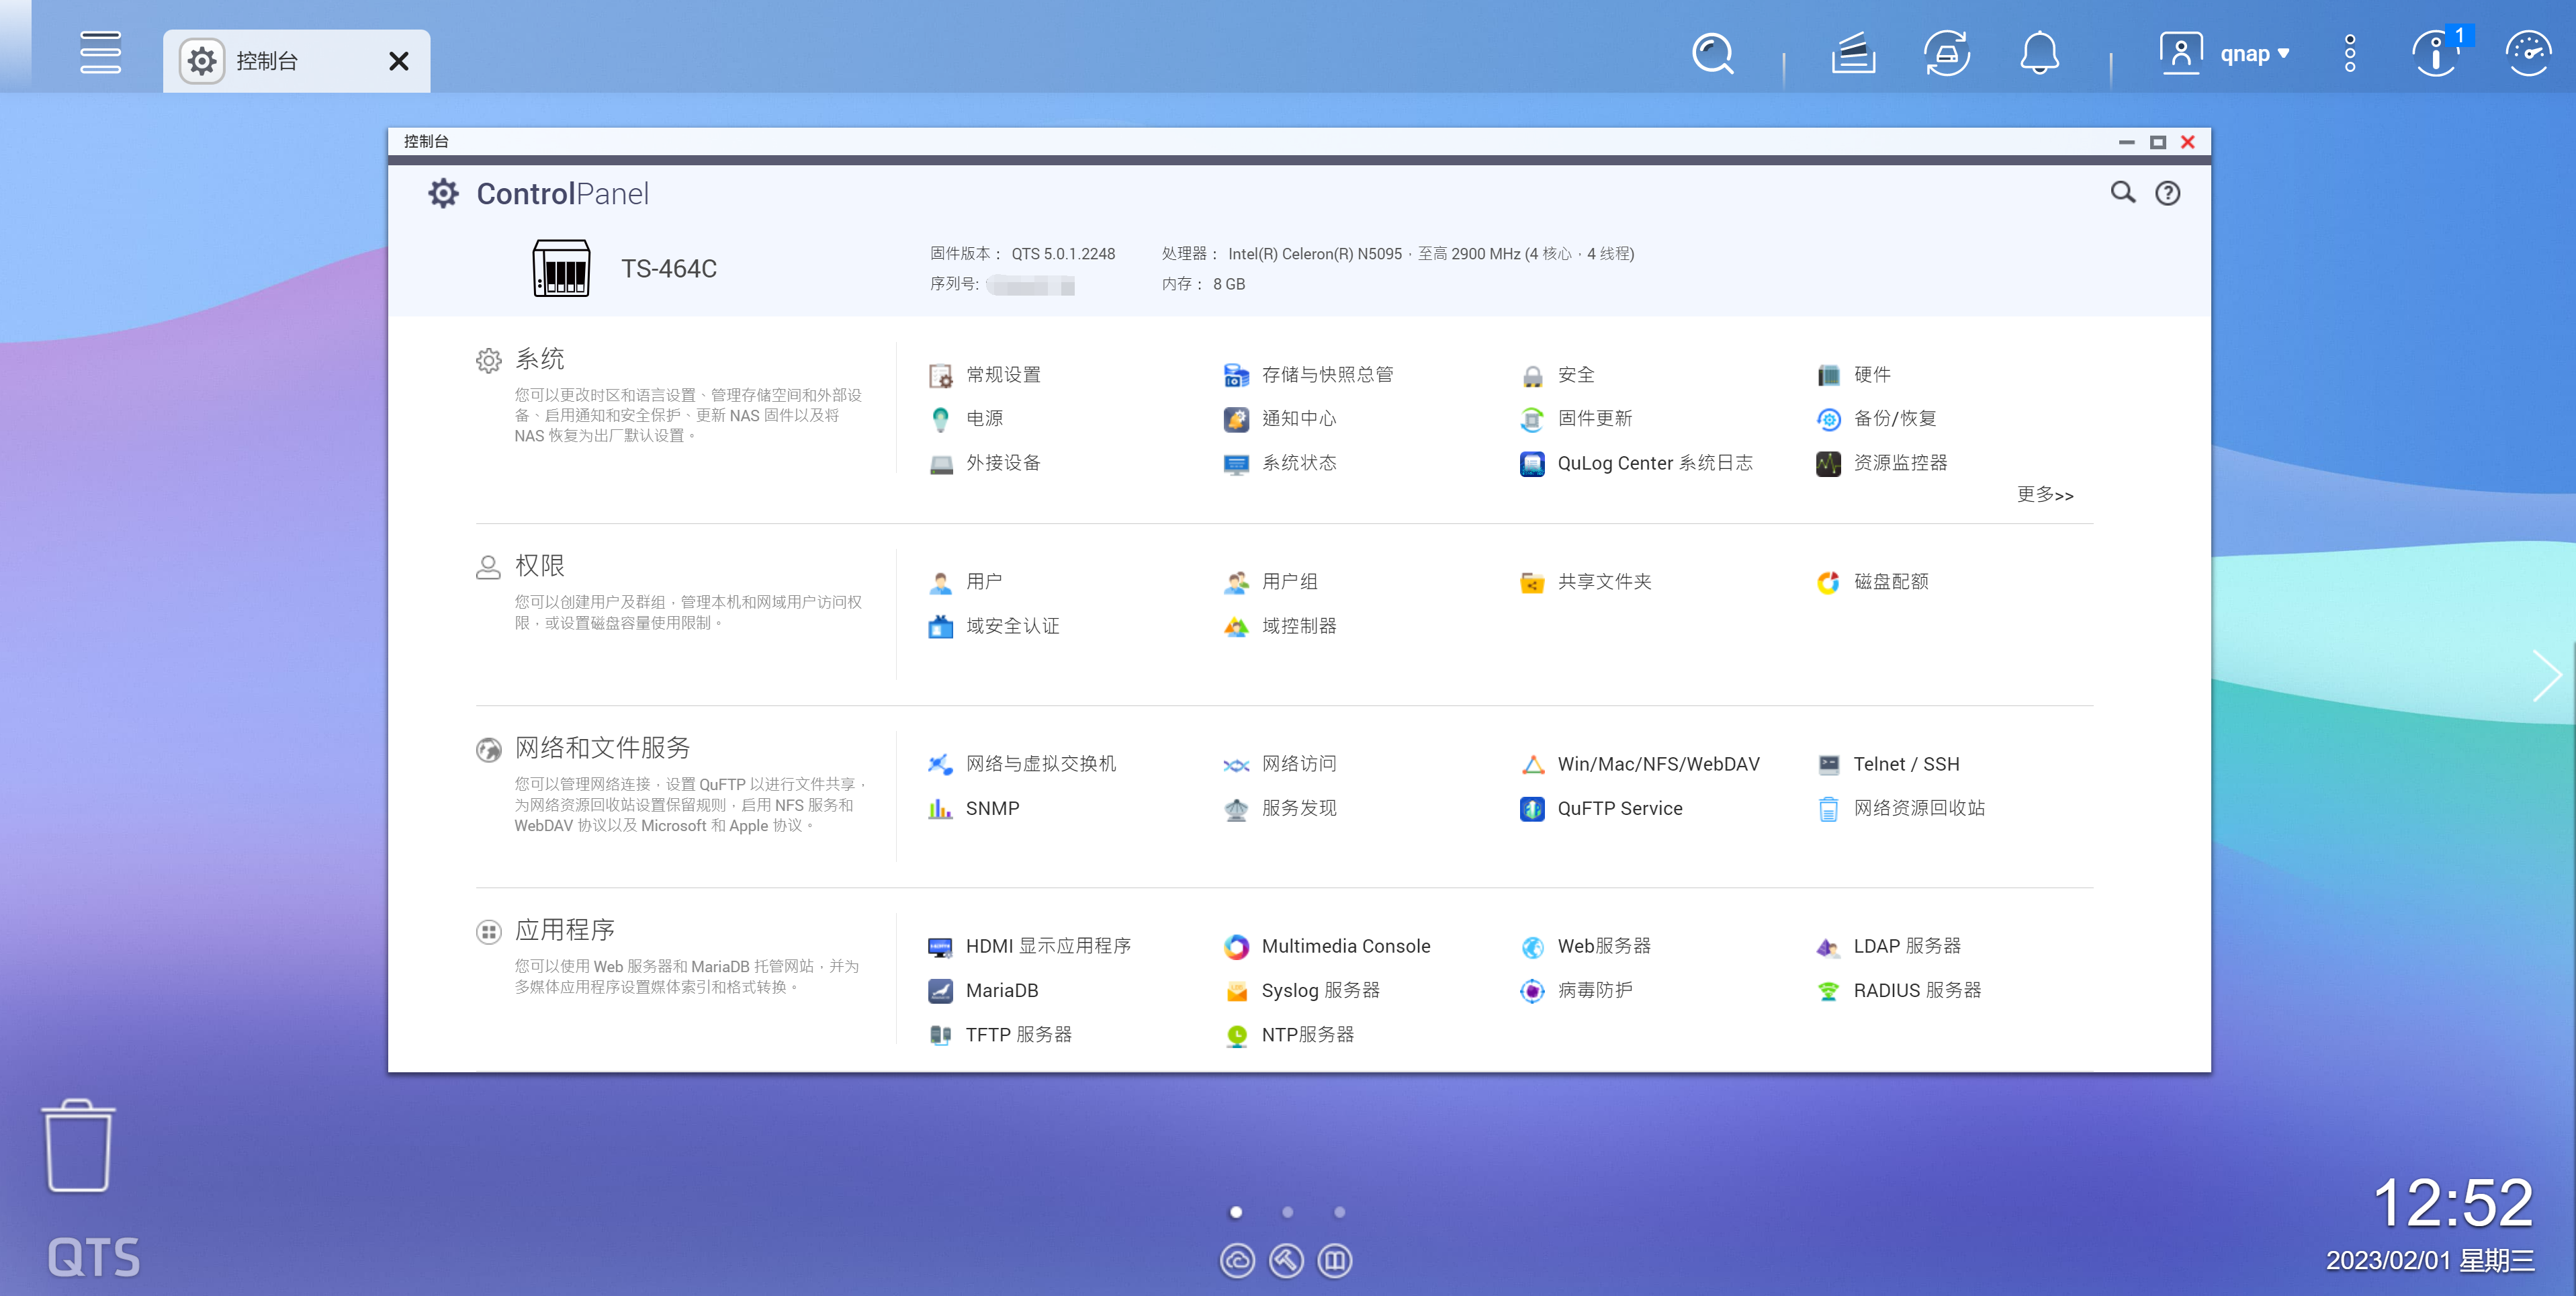
Task: Open myQNAPcloud icon in bottom dock
Action: [x=1237, y=1261]
